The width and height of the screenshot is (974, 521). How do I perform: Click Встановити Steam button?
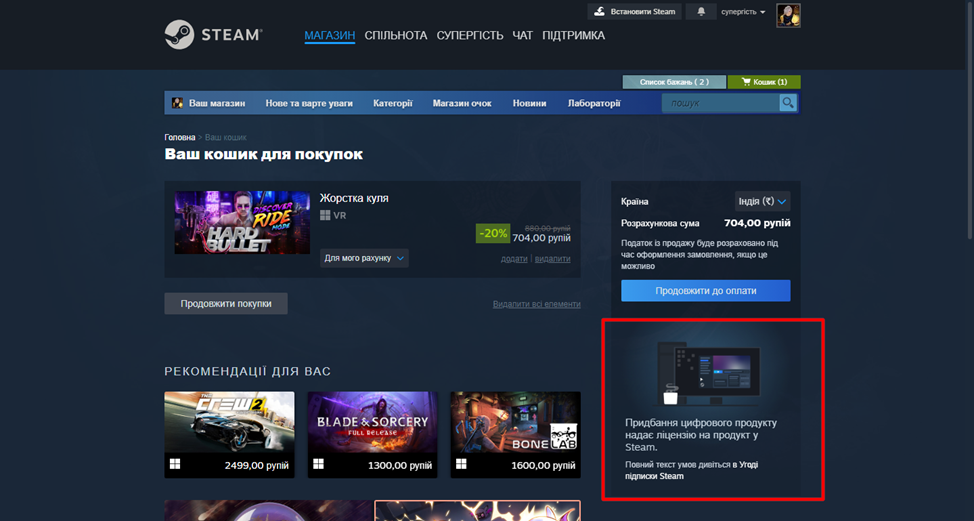coord(635,12)
